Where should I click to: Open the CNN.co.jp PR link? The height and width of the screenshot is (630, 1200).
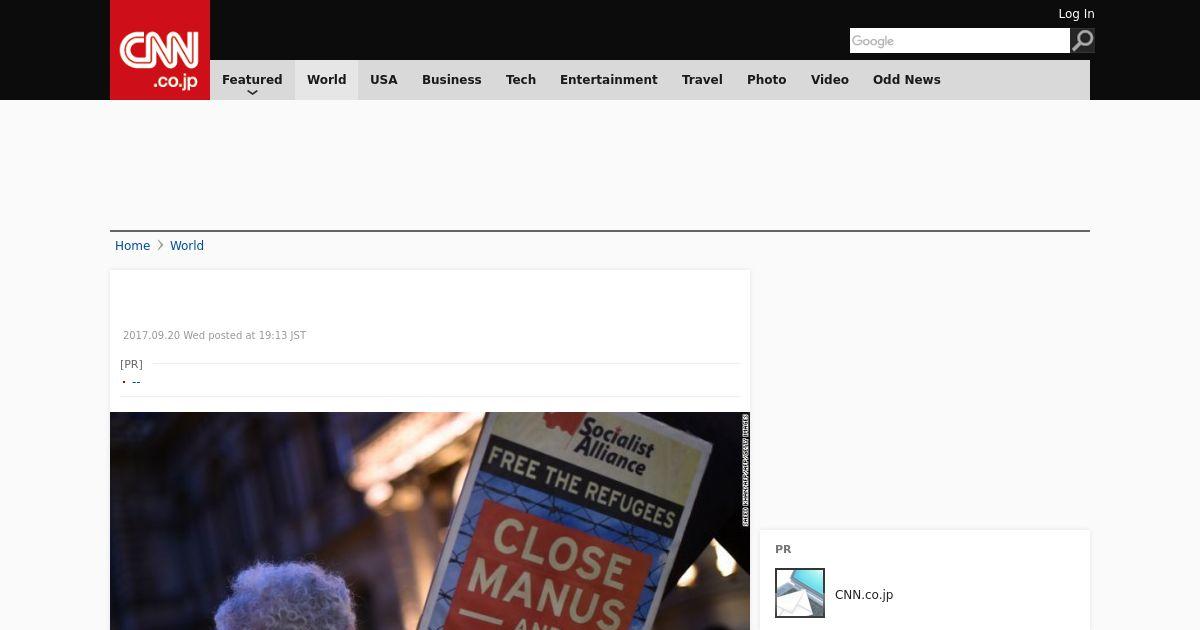(x=864, y=595)
